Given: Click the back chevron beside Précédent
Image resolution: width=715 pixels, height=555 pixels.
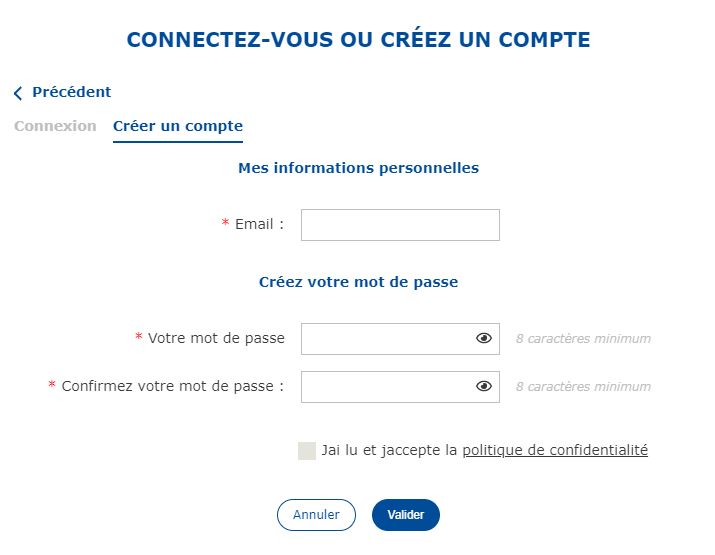Looking at the screenshot, I should pyautogui.click(x=18, y=93).
